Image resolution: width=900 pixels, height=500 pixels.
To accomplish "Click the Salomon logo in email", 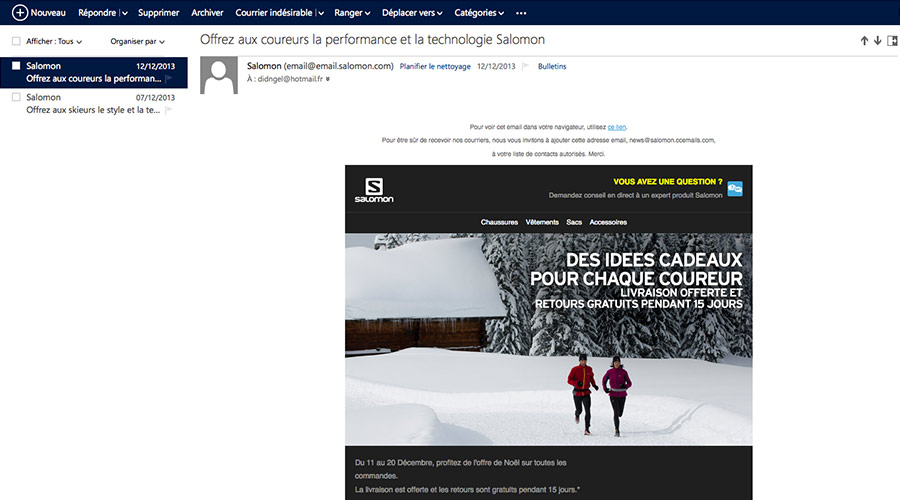I will [x=374, y=190].
